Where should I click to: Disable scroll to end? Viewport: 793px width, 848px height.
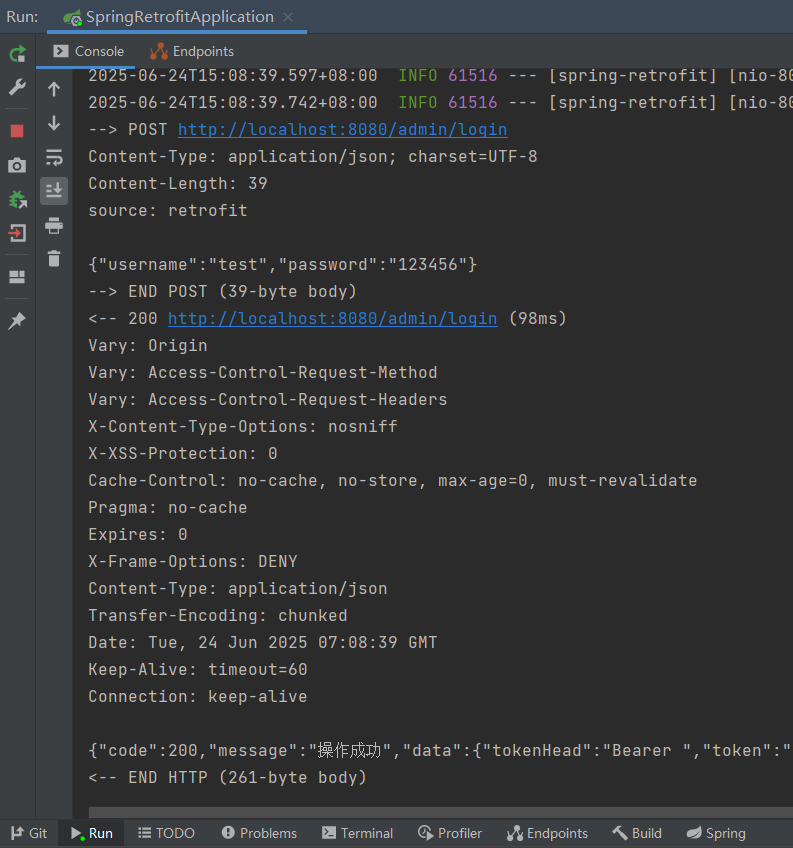tap(55, 191)
